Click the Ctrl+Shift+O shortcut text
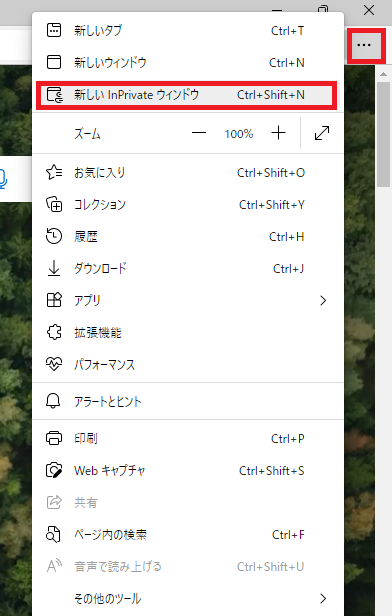This screenshot has width=392, height=616. 271,173
